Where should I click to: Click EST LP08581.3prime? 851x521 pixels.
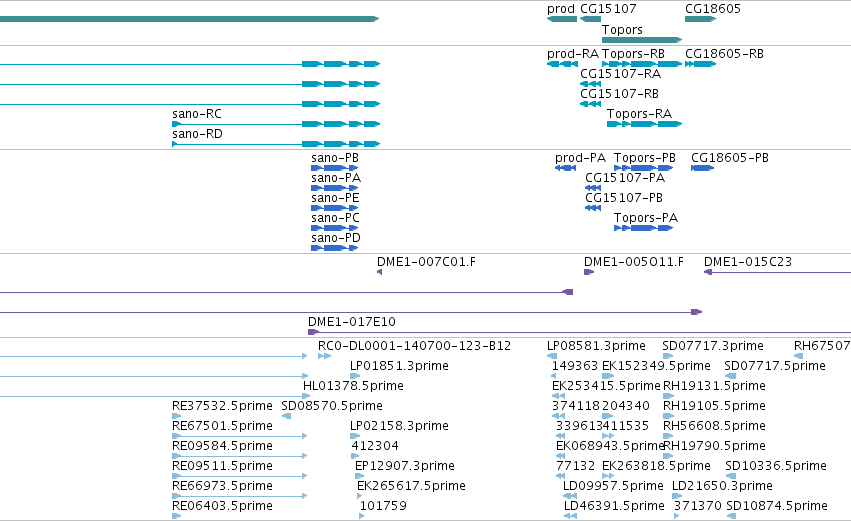click(x=551, y=357)
